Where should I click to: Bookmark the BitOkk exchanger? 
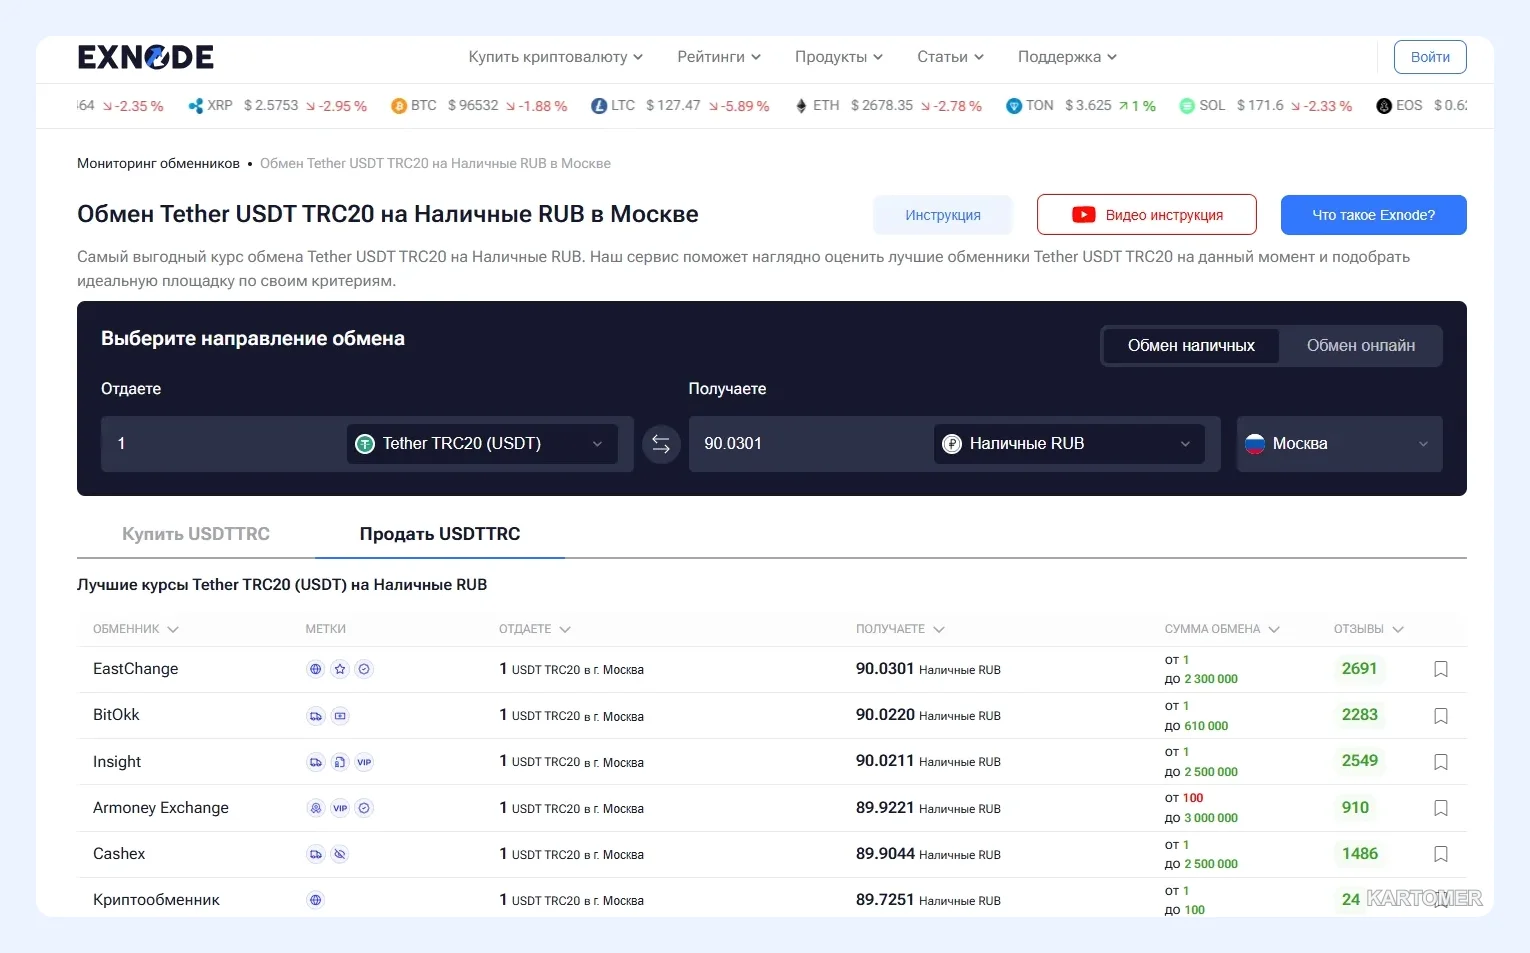[1441, 716]
